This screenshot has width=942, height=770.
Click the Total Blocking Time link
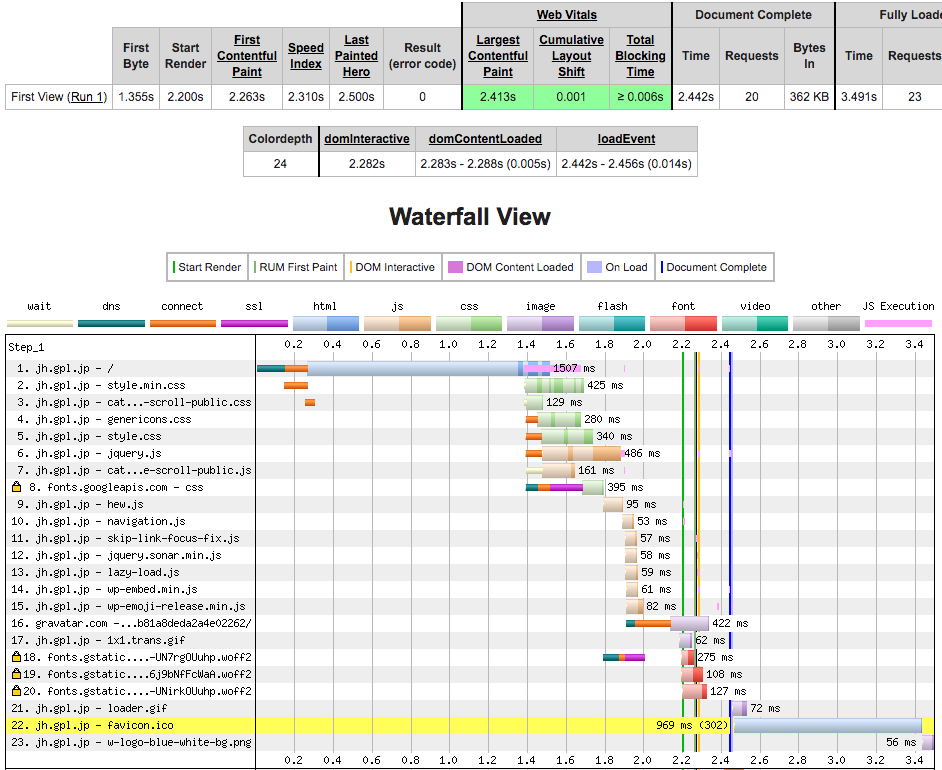point(640,56)
